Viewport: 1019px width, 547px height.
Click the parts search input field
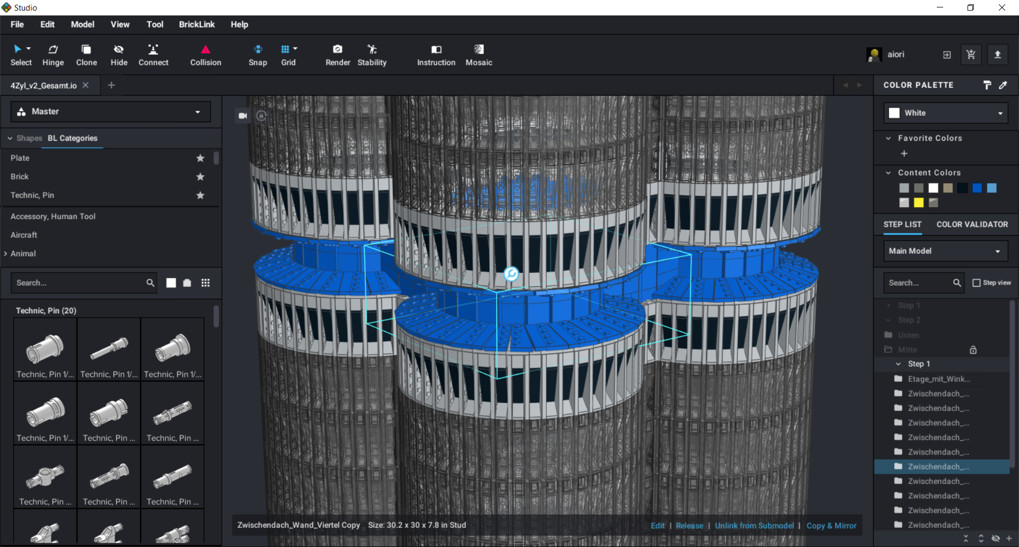[x=78, y=283]
